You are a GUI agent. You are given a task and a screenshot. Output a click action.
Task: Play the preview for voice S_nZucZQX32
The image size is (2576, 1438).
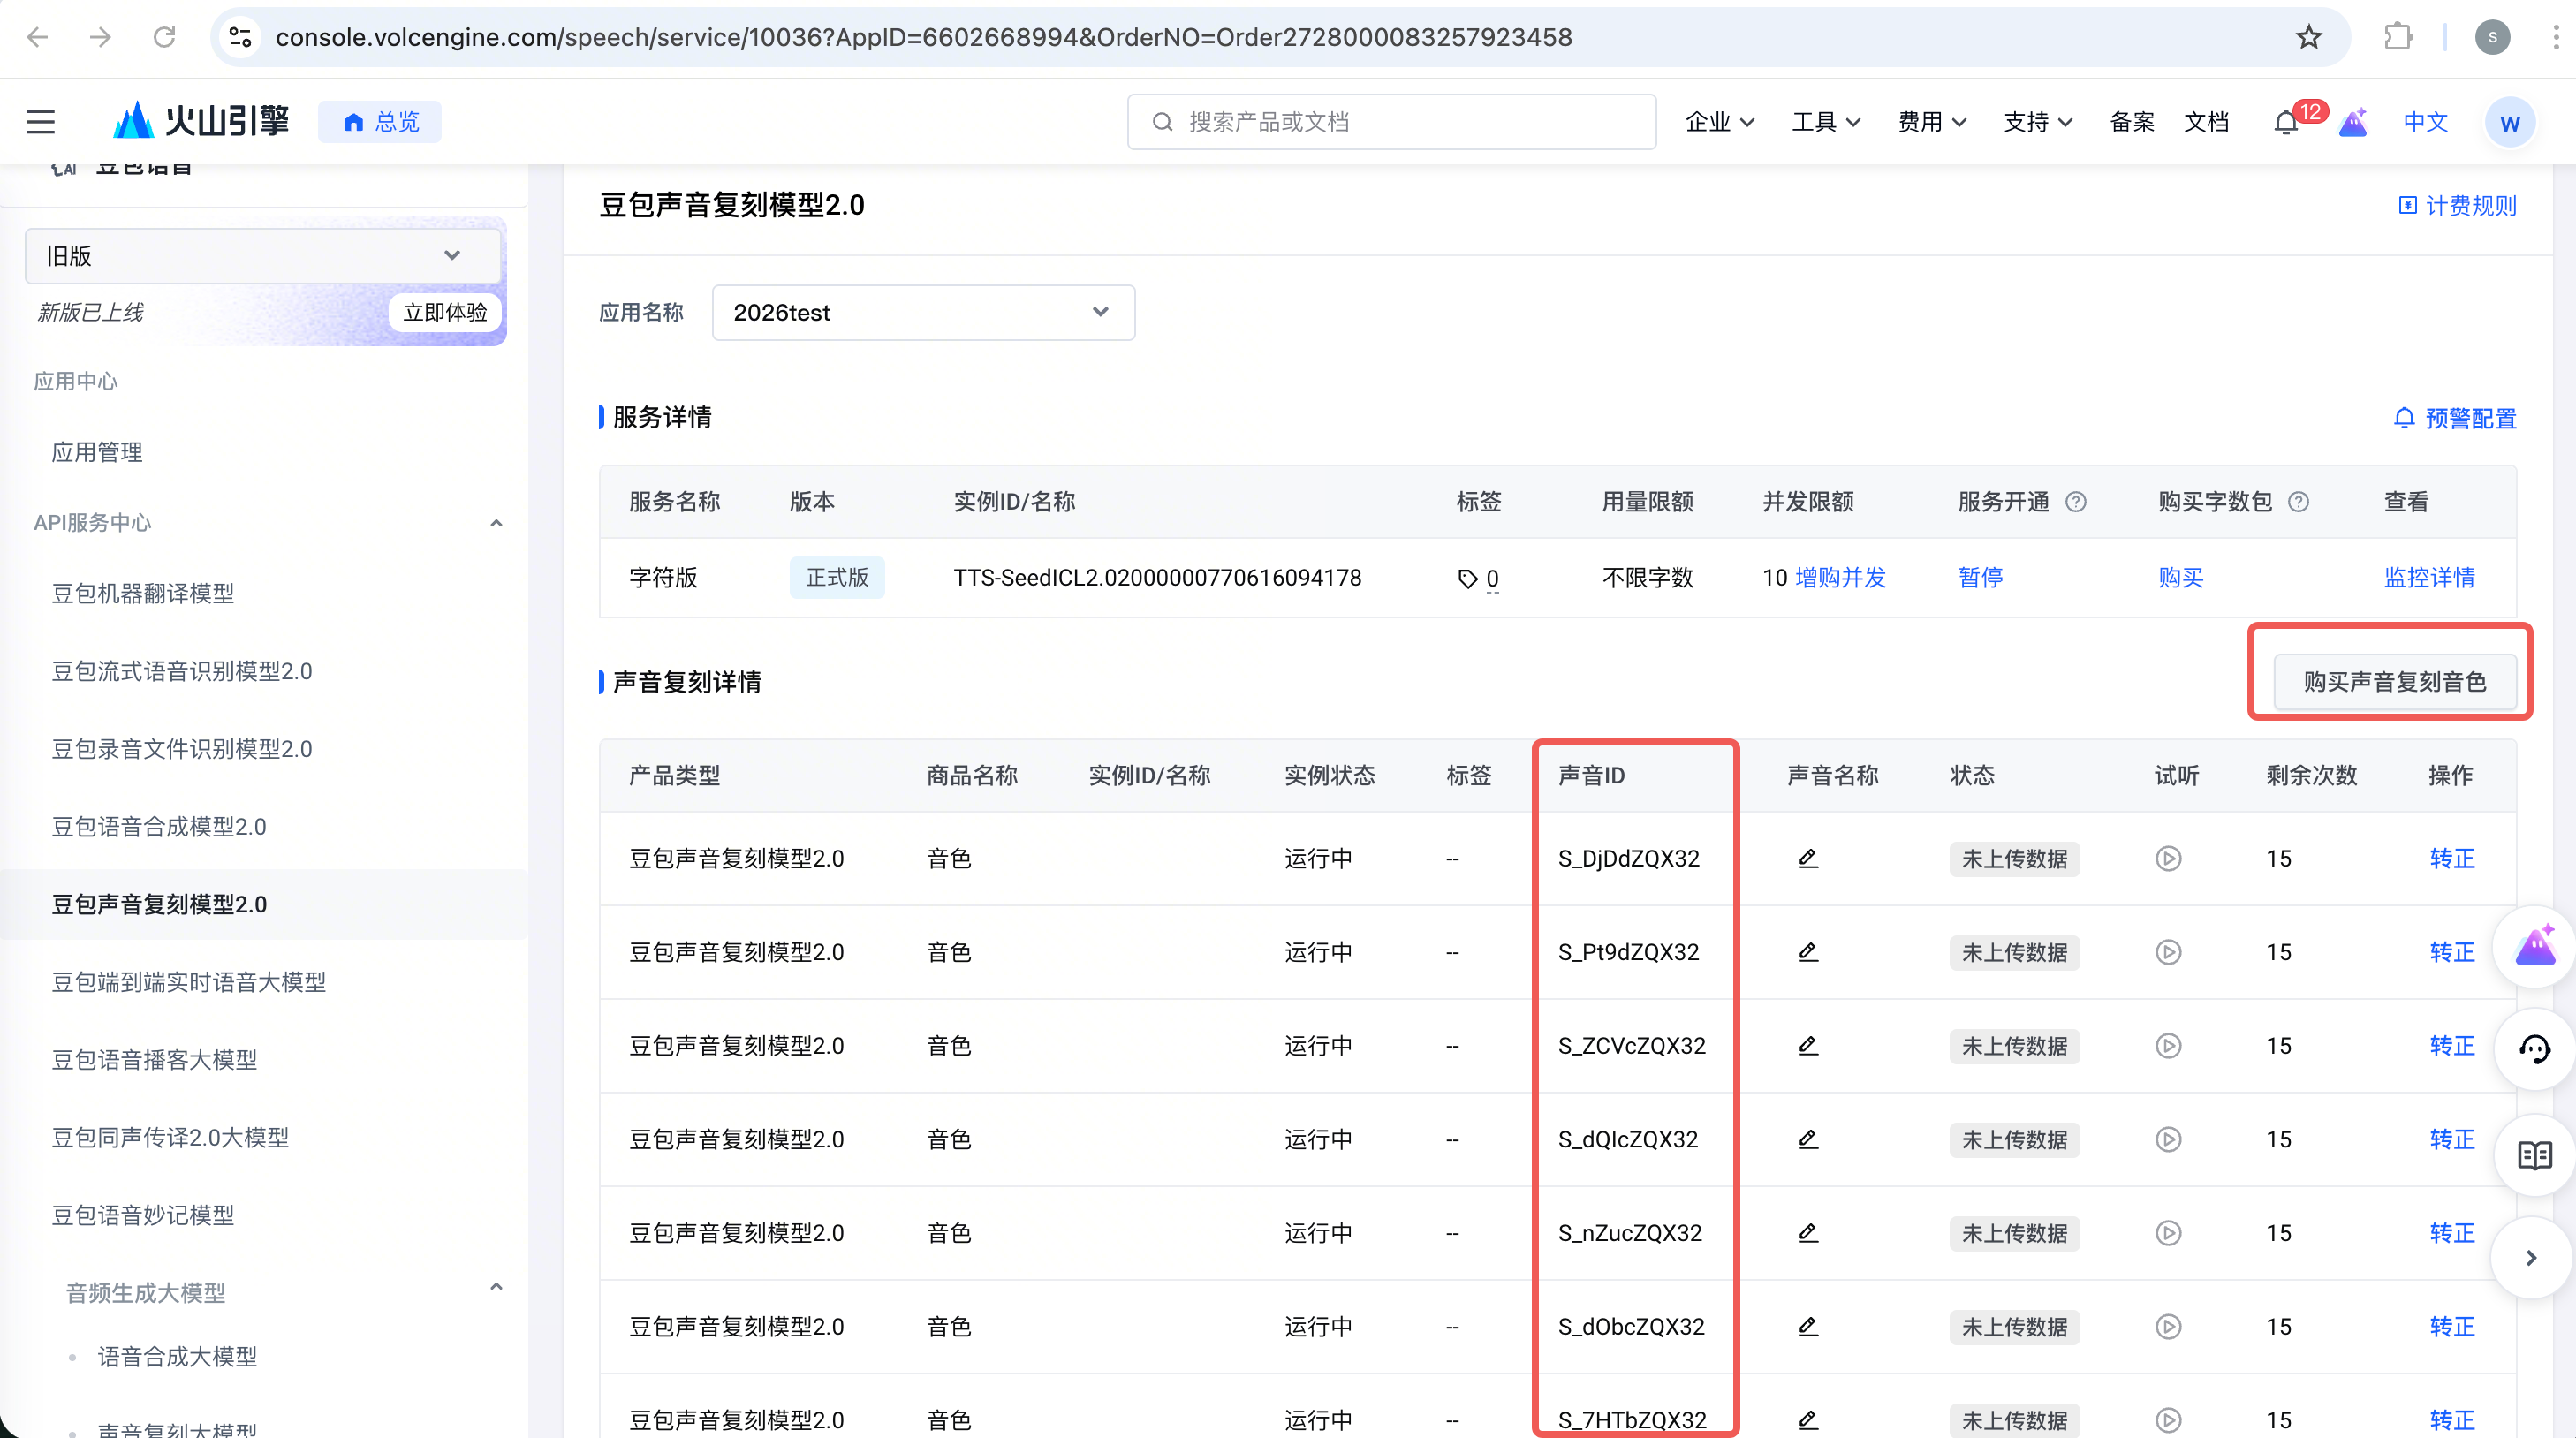pyautogui.click(x=2168, y=1233)
